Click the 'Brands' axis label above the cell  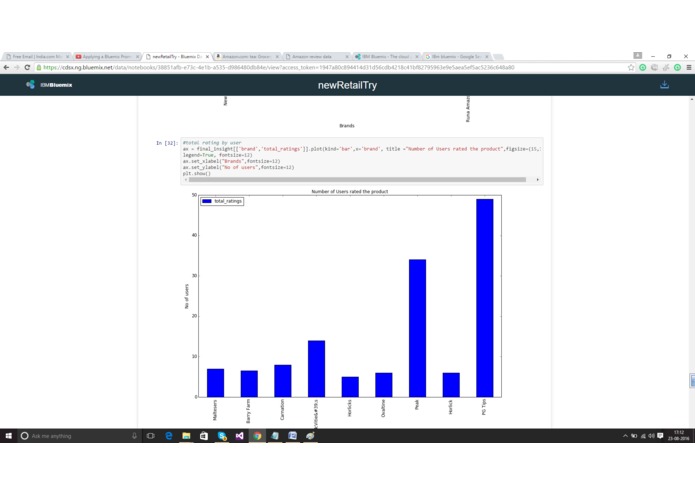347,125
